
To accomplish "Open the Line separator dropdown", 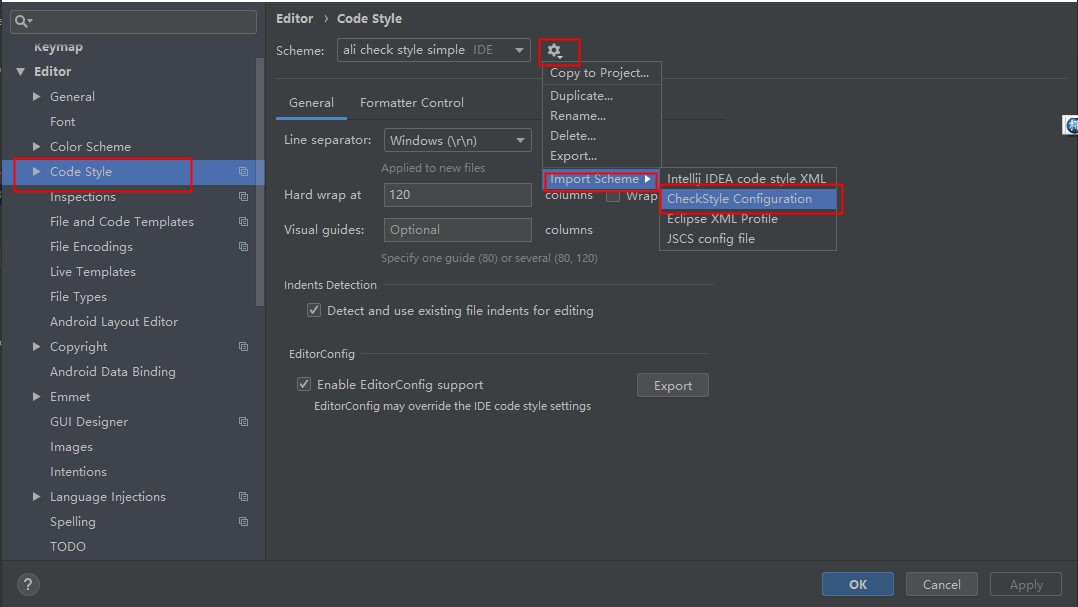I will coord(457,141).
